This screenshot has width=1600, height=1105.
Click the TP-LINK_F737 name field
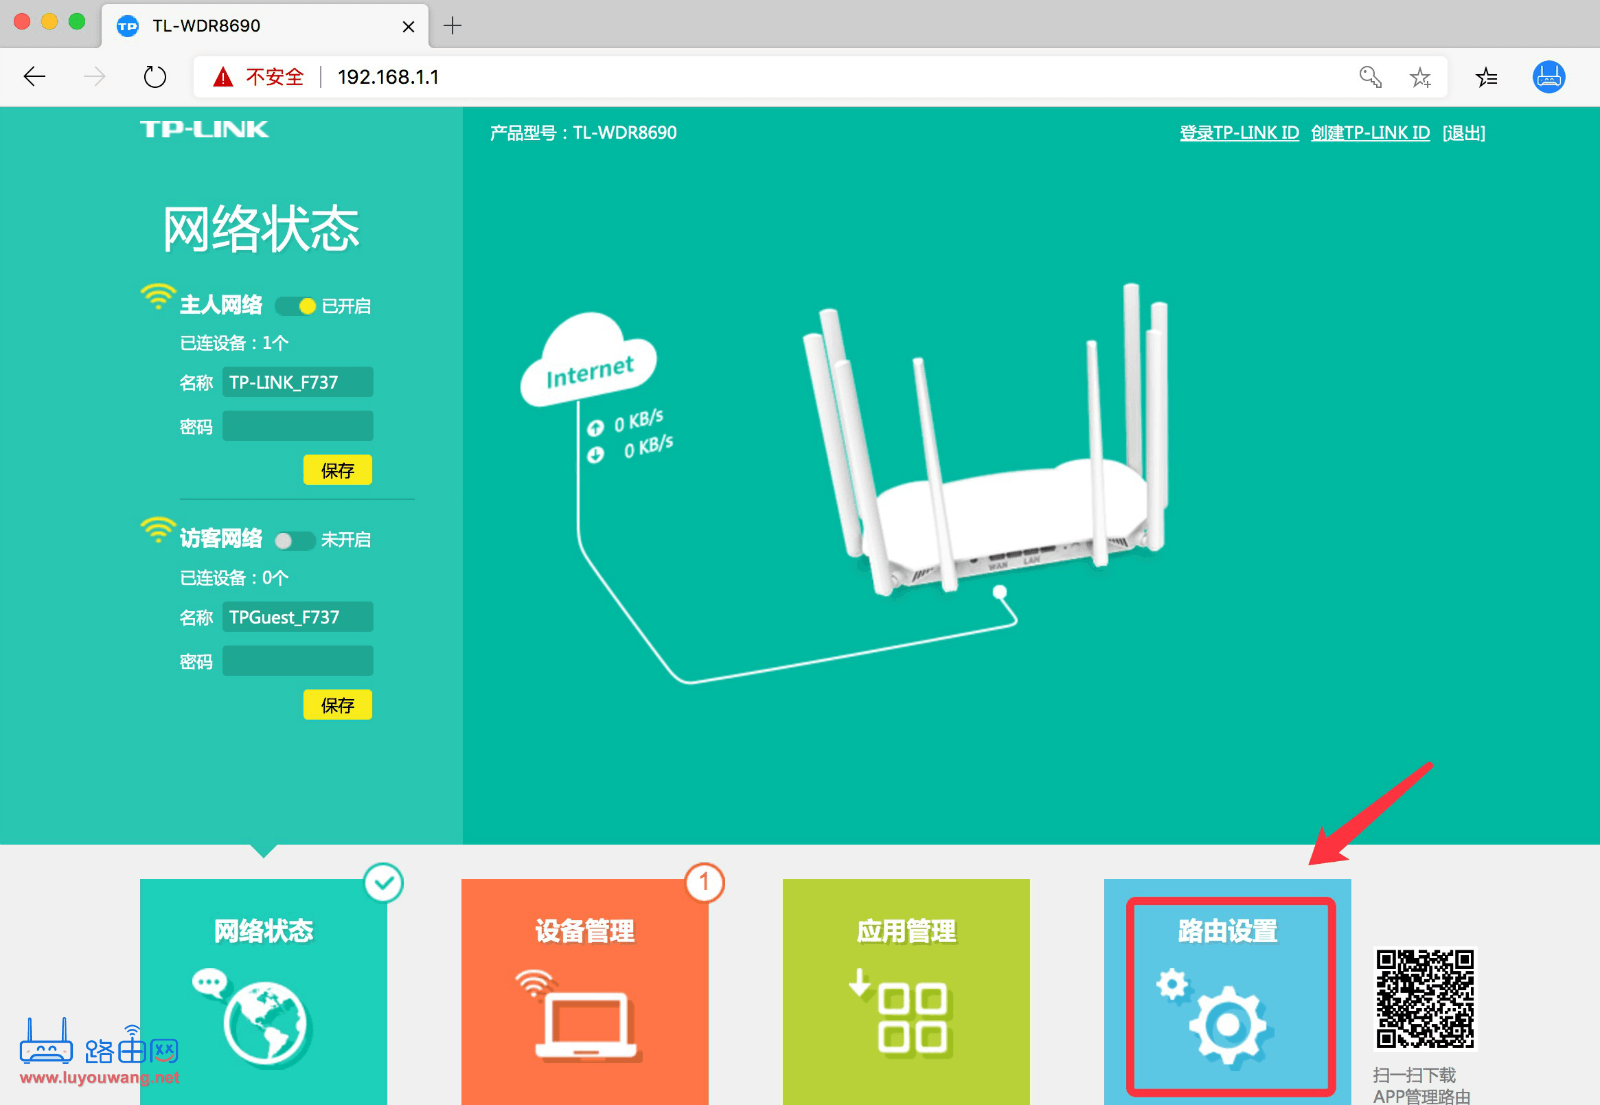(x=298, y=382)
